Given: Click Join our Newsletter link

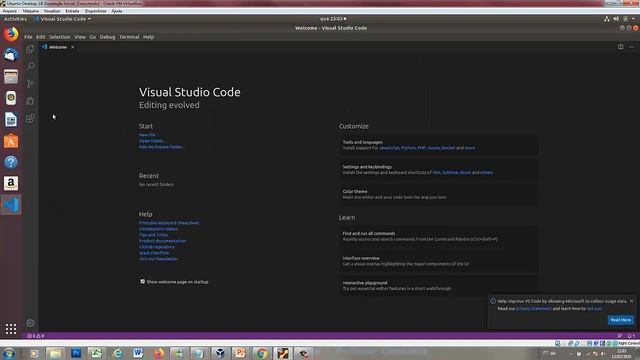Looking at the screenshot, I should (x=158, y=259).
